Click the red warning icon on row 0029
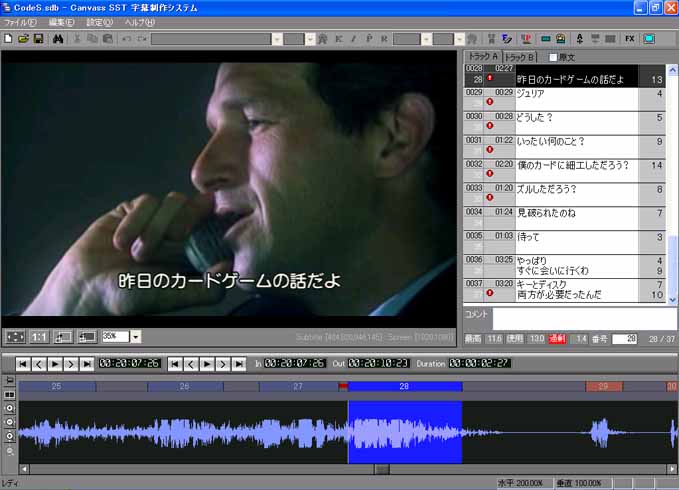The width and height of the screenshot is (679, 490). pos(490,102)
